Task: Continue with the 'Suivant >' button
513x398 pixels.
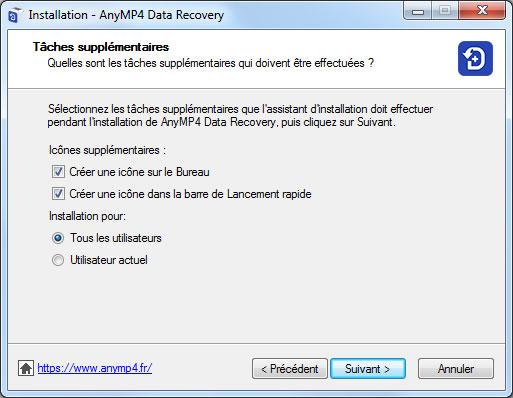Action: [368, 369]
